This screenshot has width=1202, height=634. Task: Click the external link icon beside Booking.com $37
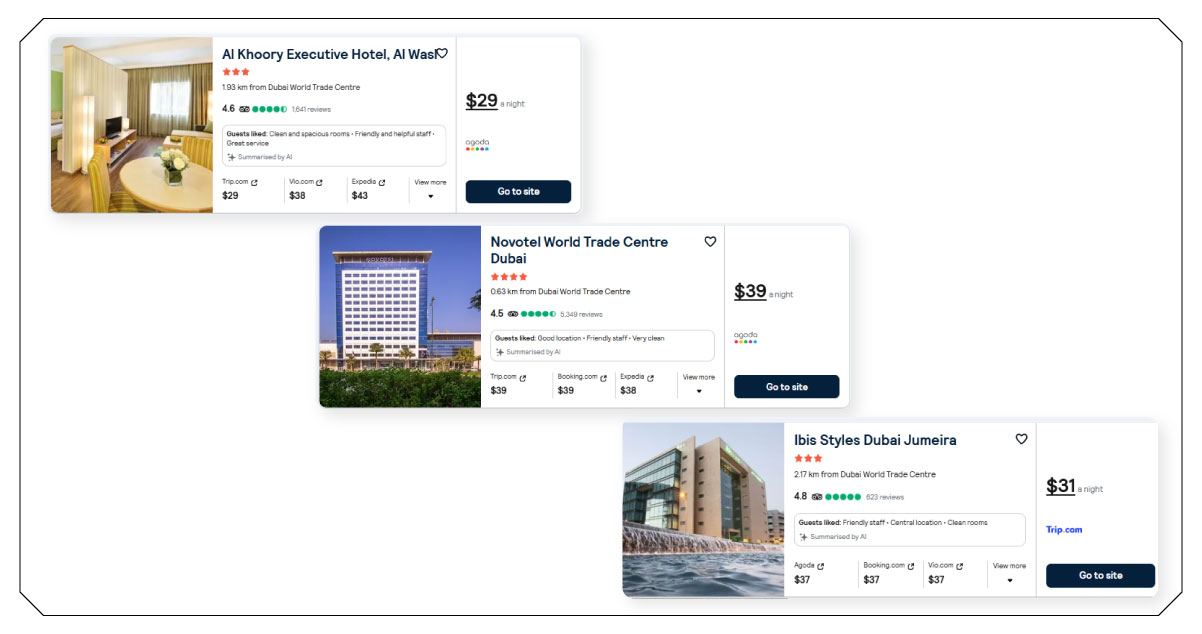[911, 564]
